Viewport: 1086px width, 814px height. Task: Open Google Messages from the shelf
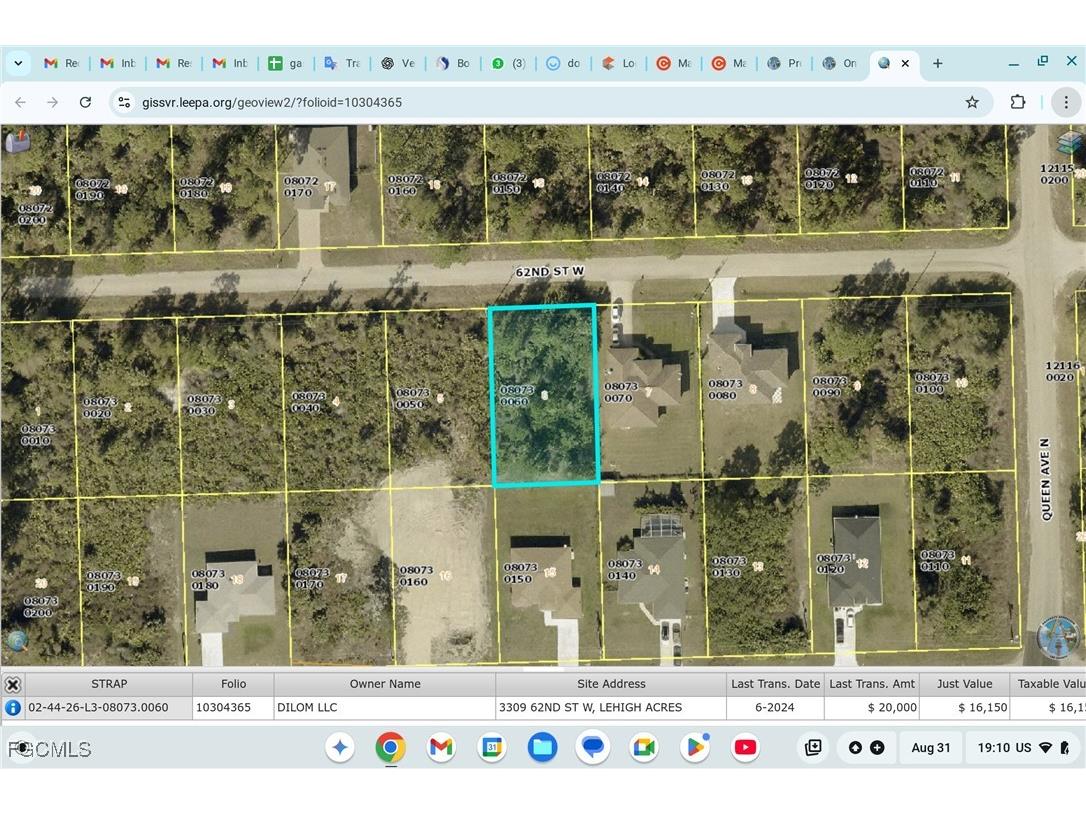(x=593, y=747)
